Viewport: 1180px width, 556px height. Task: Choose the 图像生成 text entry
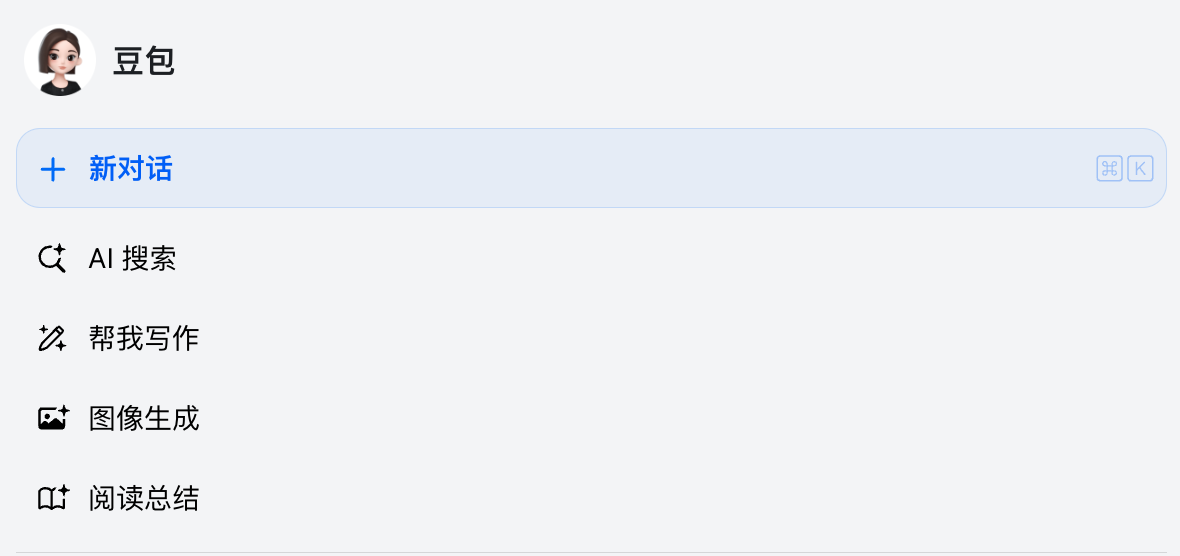click(x=144, y=418)
